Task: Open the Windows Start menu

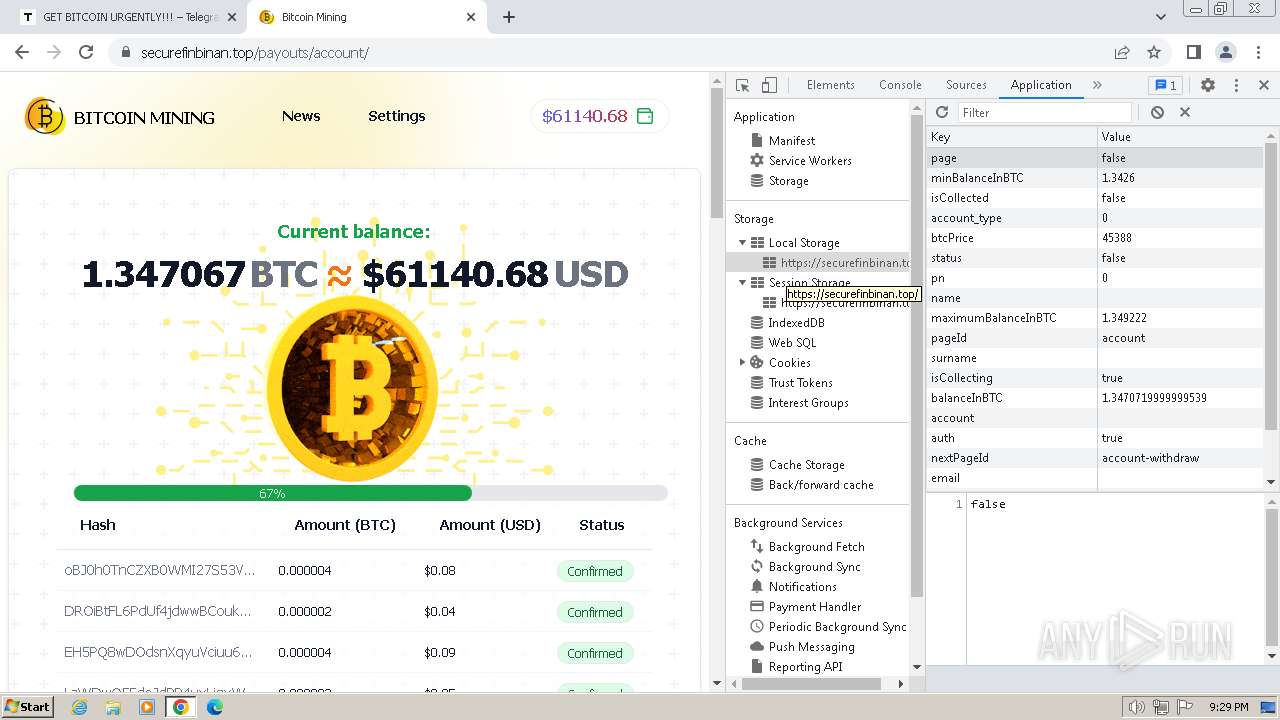Action: pos(27,706)
